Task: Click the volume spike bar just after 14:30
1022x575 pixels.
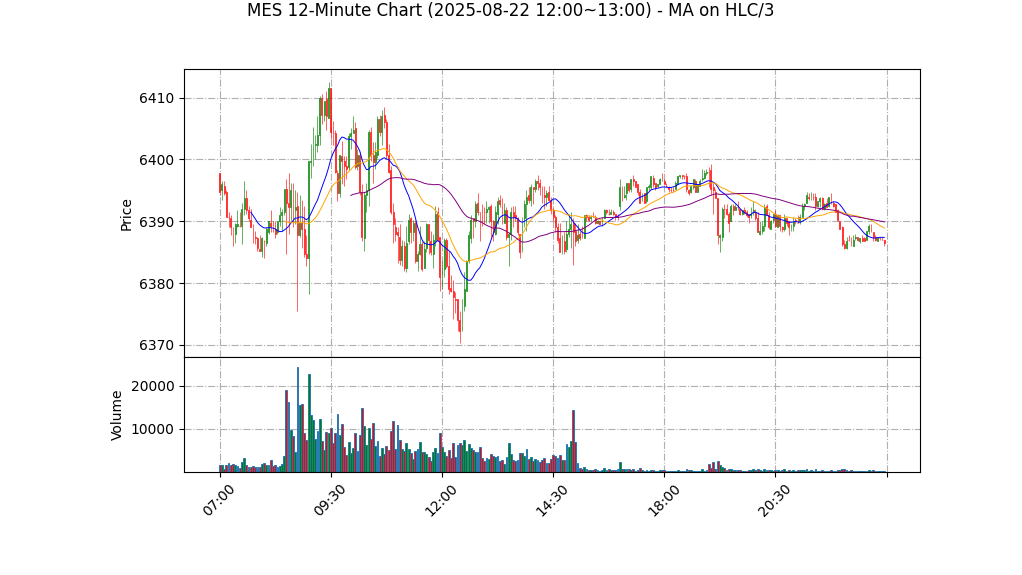Action: [x=574, y=441]
